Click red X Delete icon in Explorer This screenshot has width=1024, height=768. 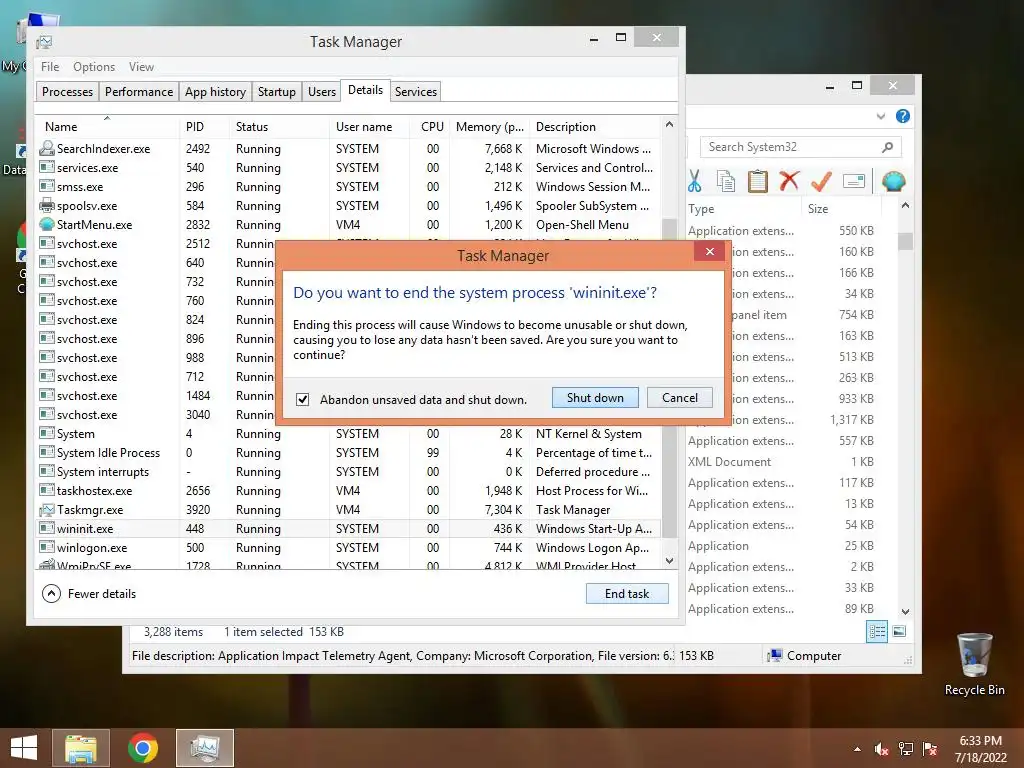click(x=789, y=181)
